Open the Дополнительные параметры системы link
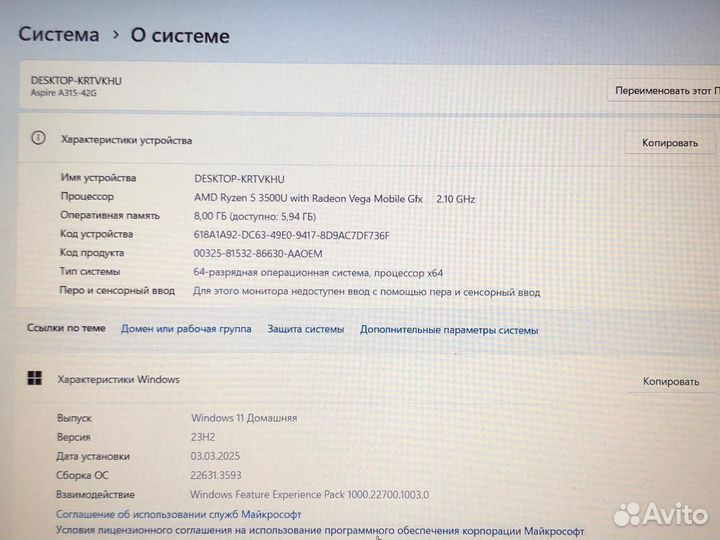 click(x=449, y=330)
